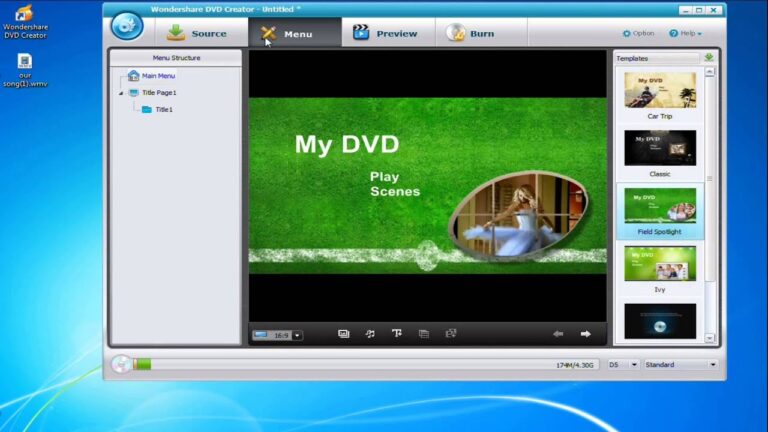Viewport: 768px width, 432px height.
Task: Click the Templates panel header label
Action: click(632, 58)
